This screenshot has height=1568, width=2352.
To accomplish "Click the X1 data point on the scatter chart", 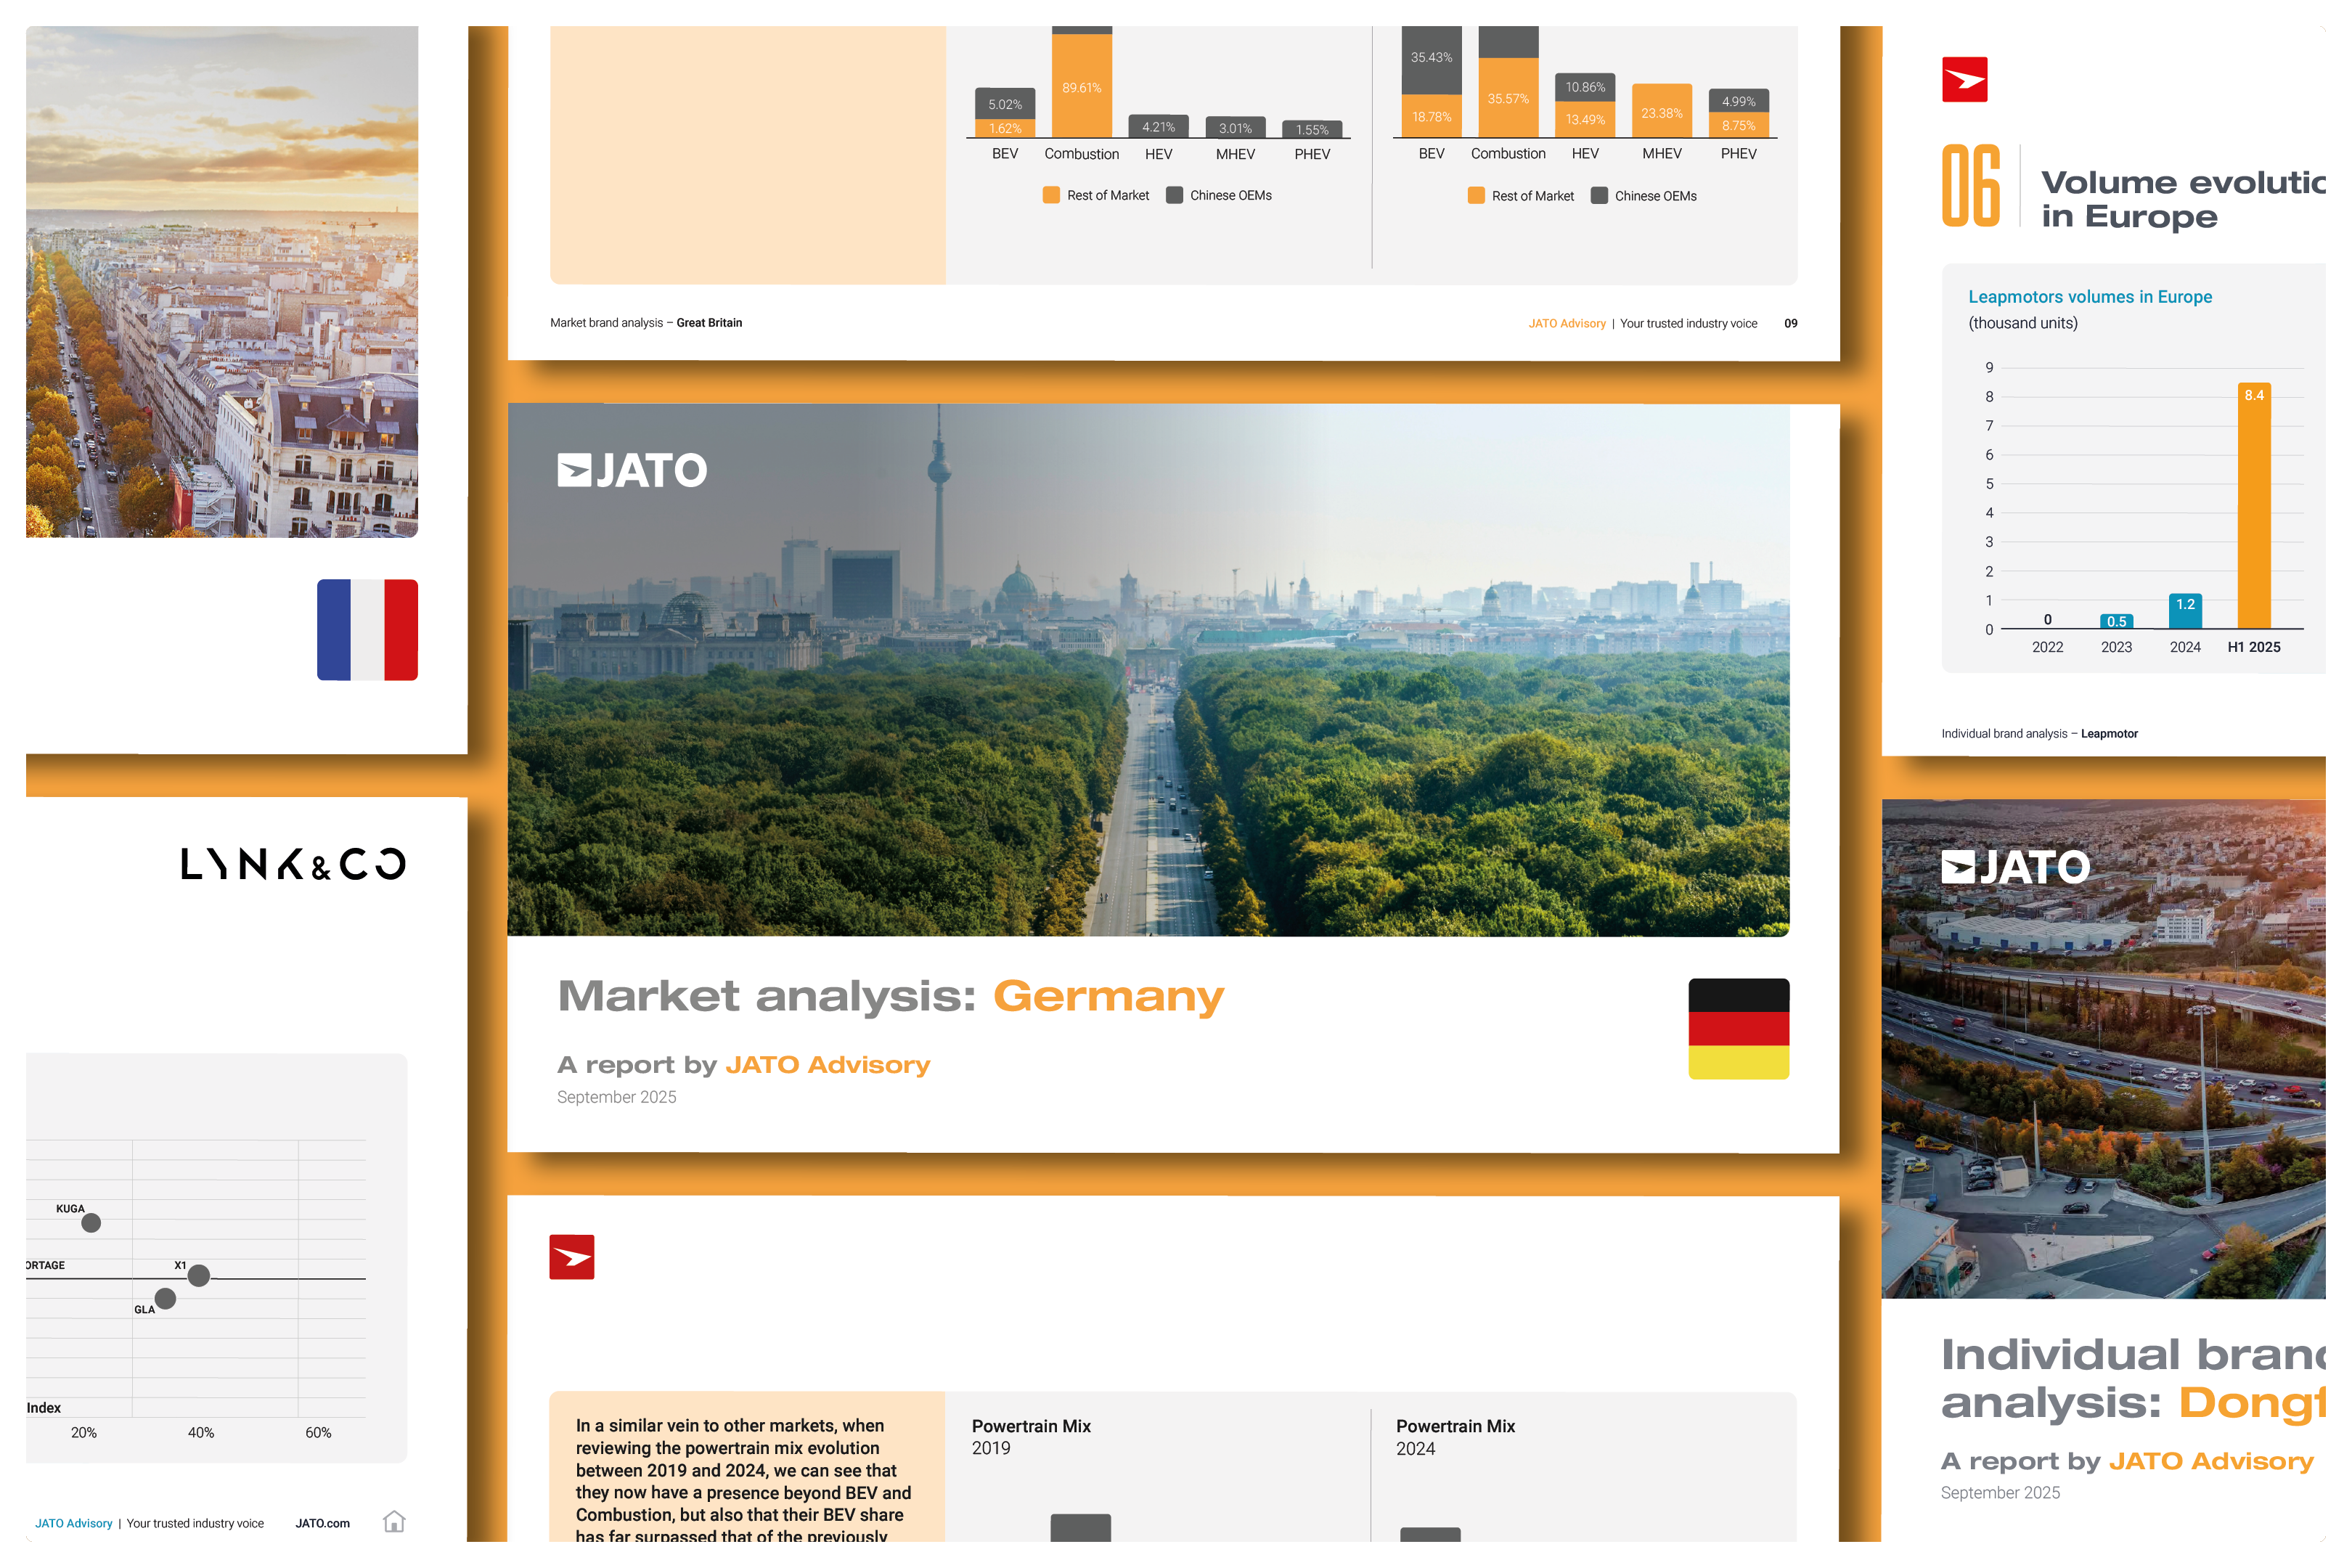I will tap(199, 1275).
